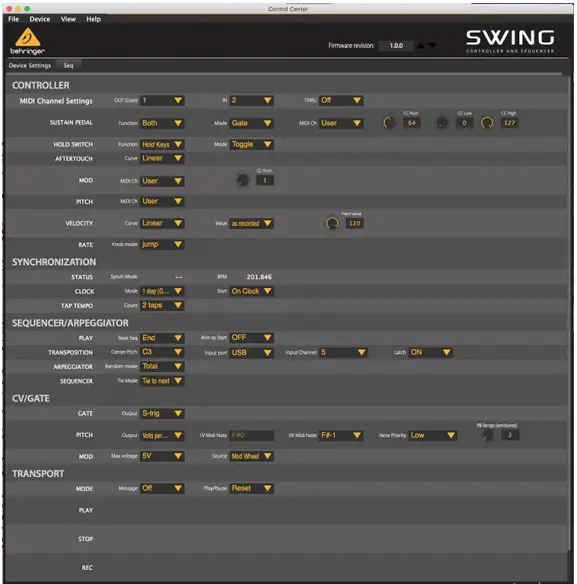Open the View menu

pos(68,19)
